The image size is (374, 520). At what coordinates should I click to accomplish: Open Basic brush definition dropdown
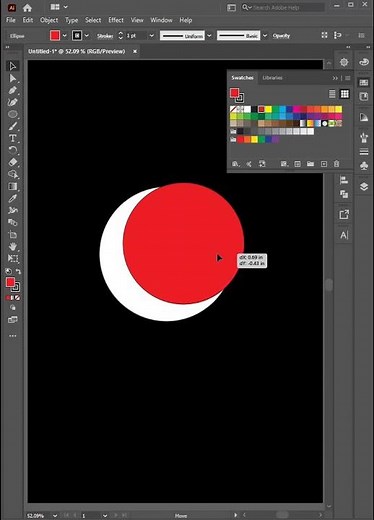(x=265, y=35)
